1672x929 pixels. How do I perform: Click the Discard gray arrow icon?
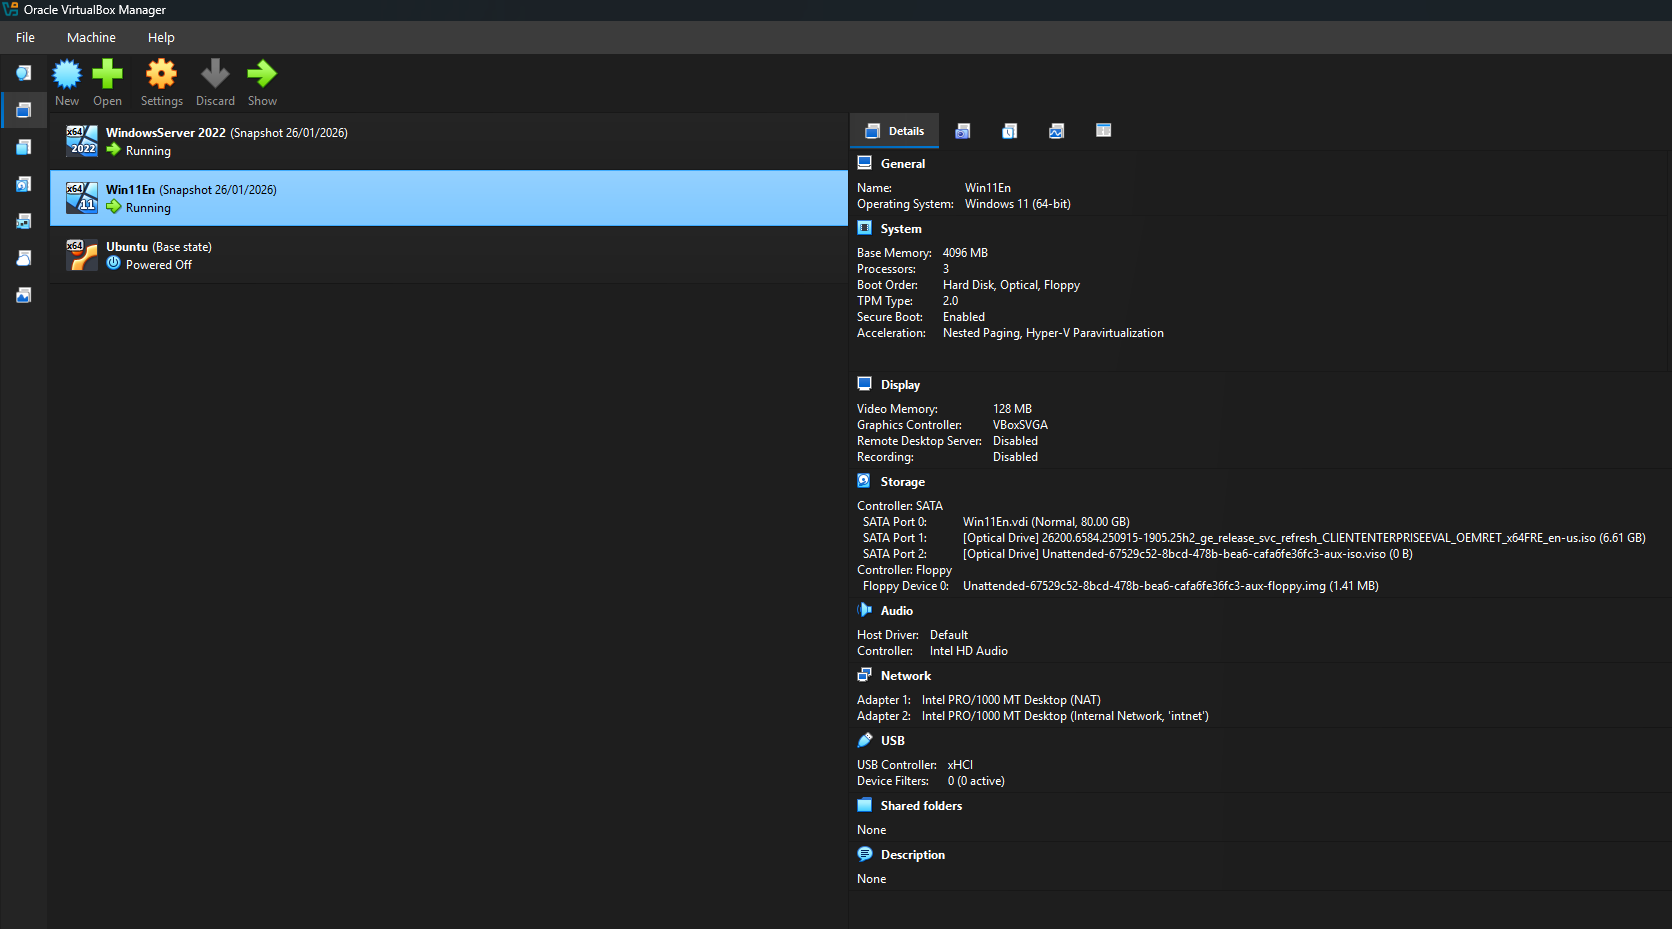pyautogui.click(x=215, y=75)
